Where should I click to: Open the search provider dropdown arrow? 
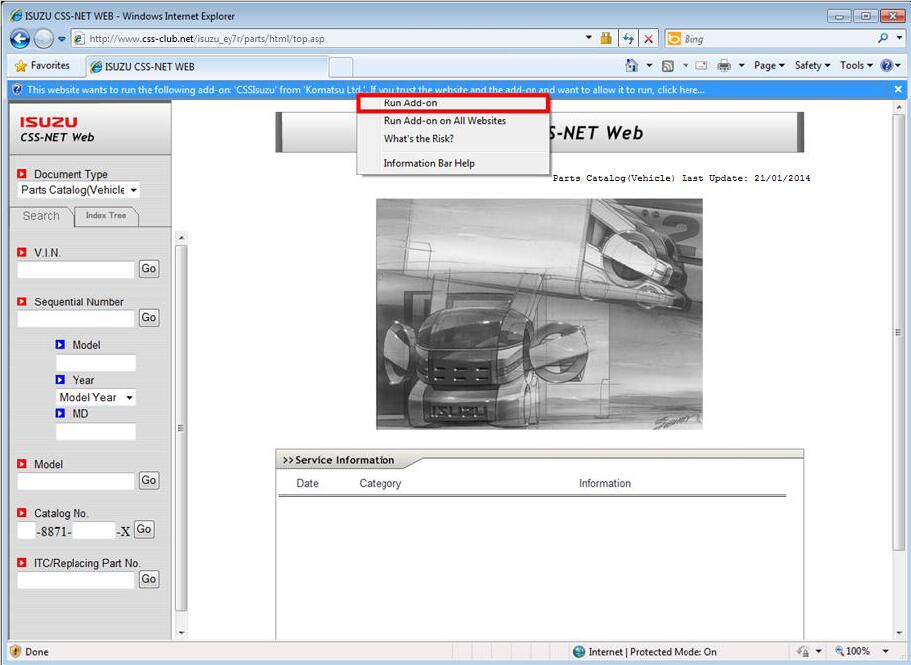tap(899, 38)
